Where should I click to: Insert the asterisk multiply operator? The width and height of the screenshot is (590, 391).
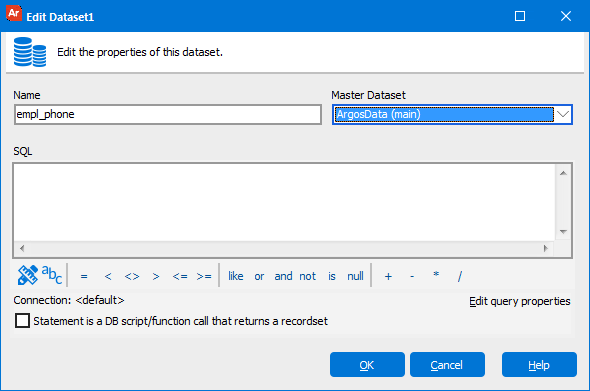(436, 275)
